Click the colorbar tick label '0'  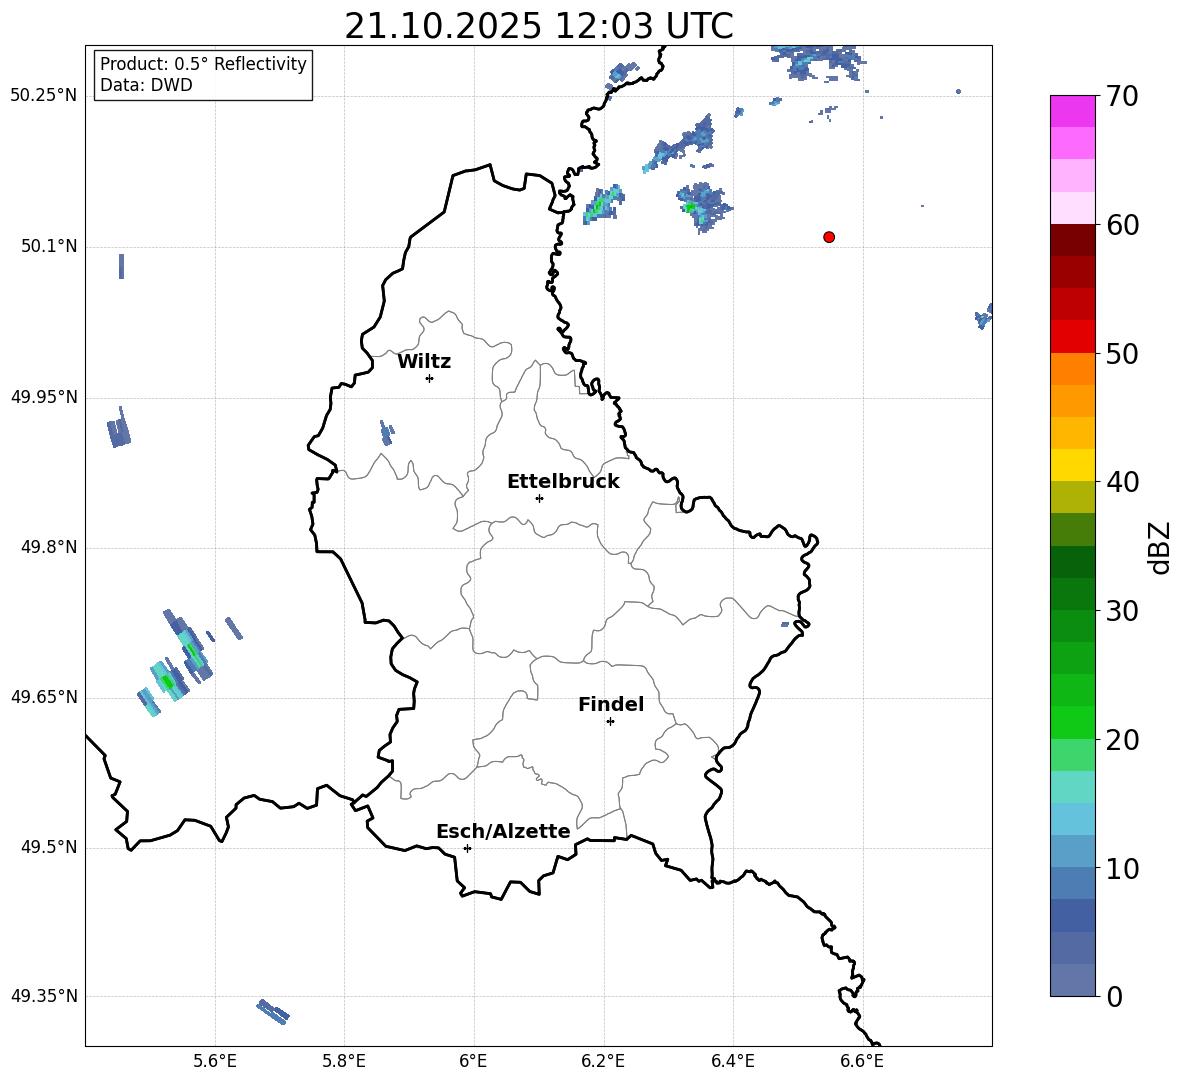[1115, 997]
